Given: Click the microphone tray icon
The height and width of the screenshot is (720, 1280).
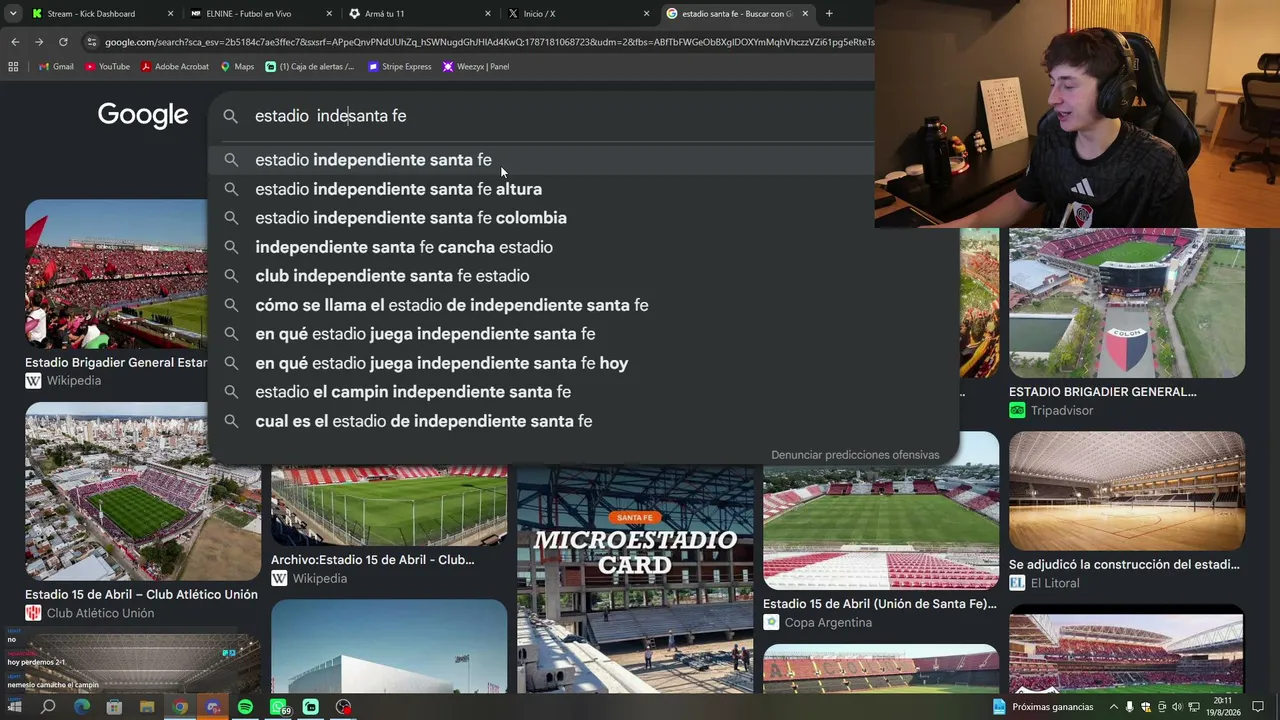Looking at the screenshot, I should 1130,707.
